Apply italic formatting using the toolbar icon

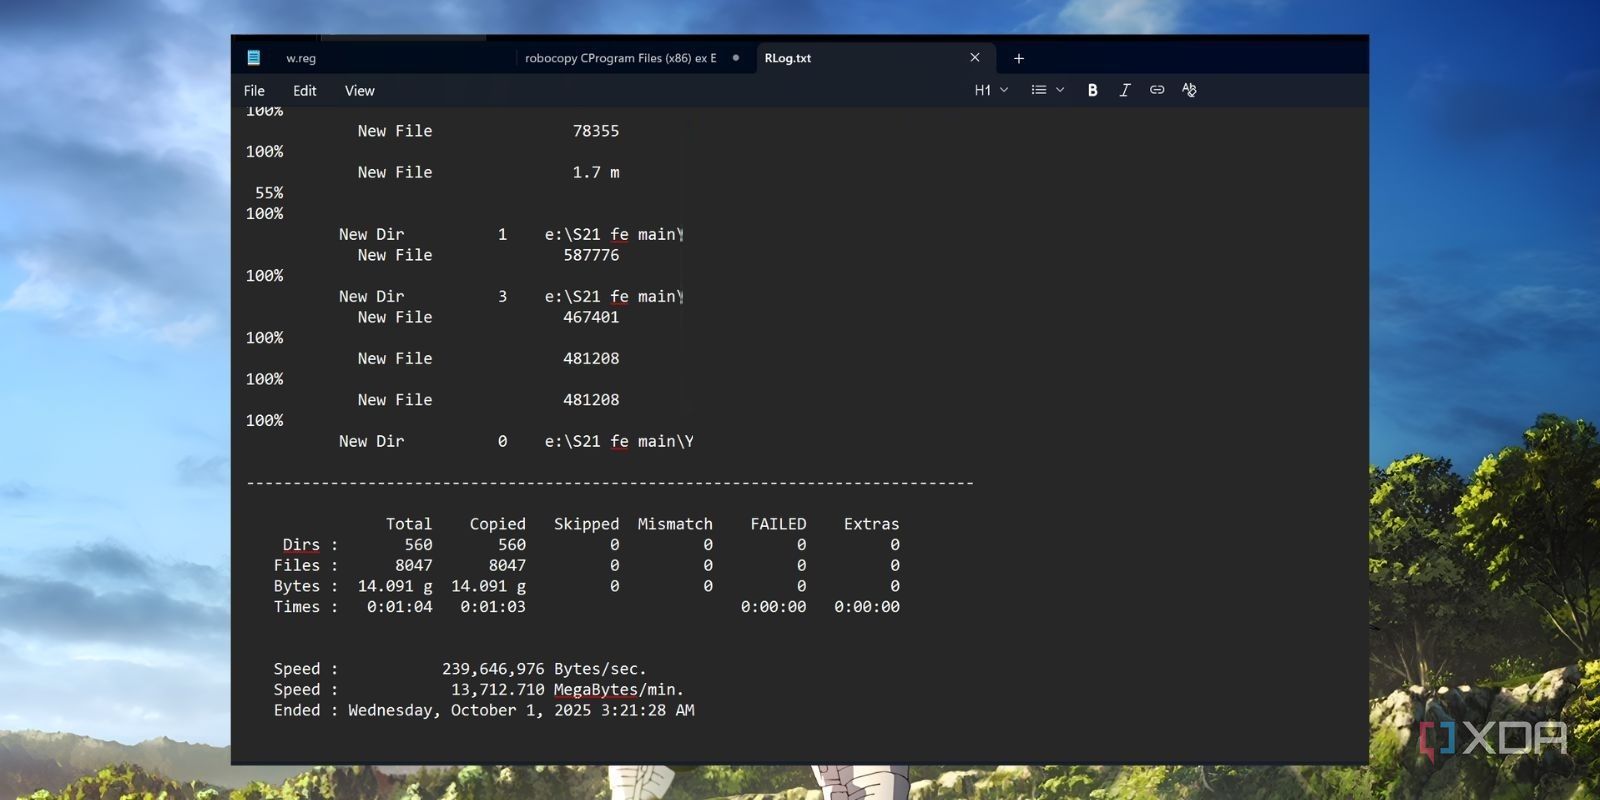pos(1124,90)
